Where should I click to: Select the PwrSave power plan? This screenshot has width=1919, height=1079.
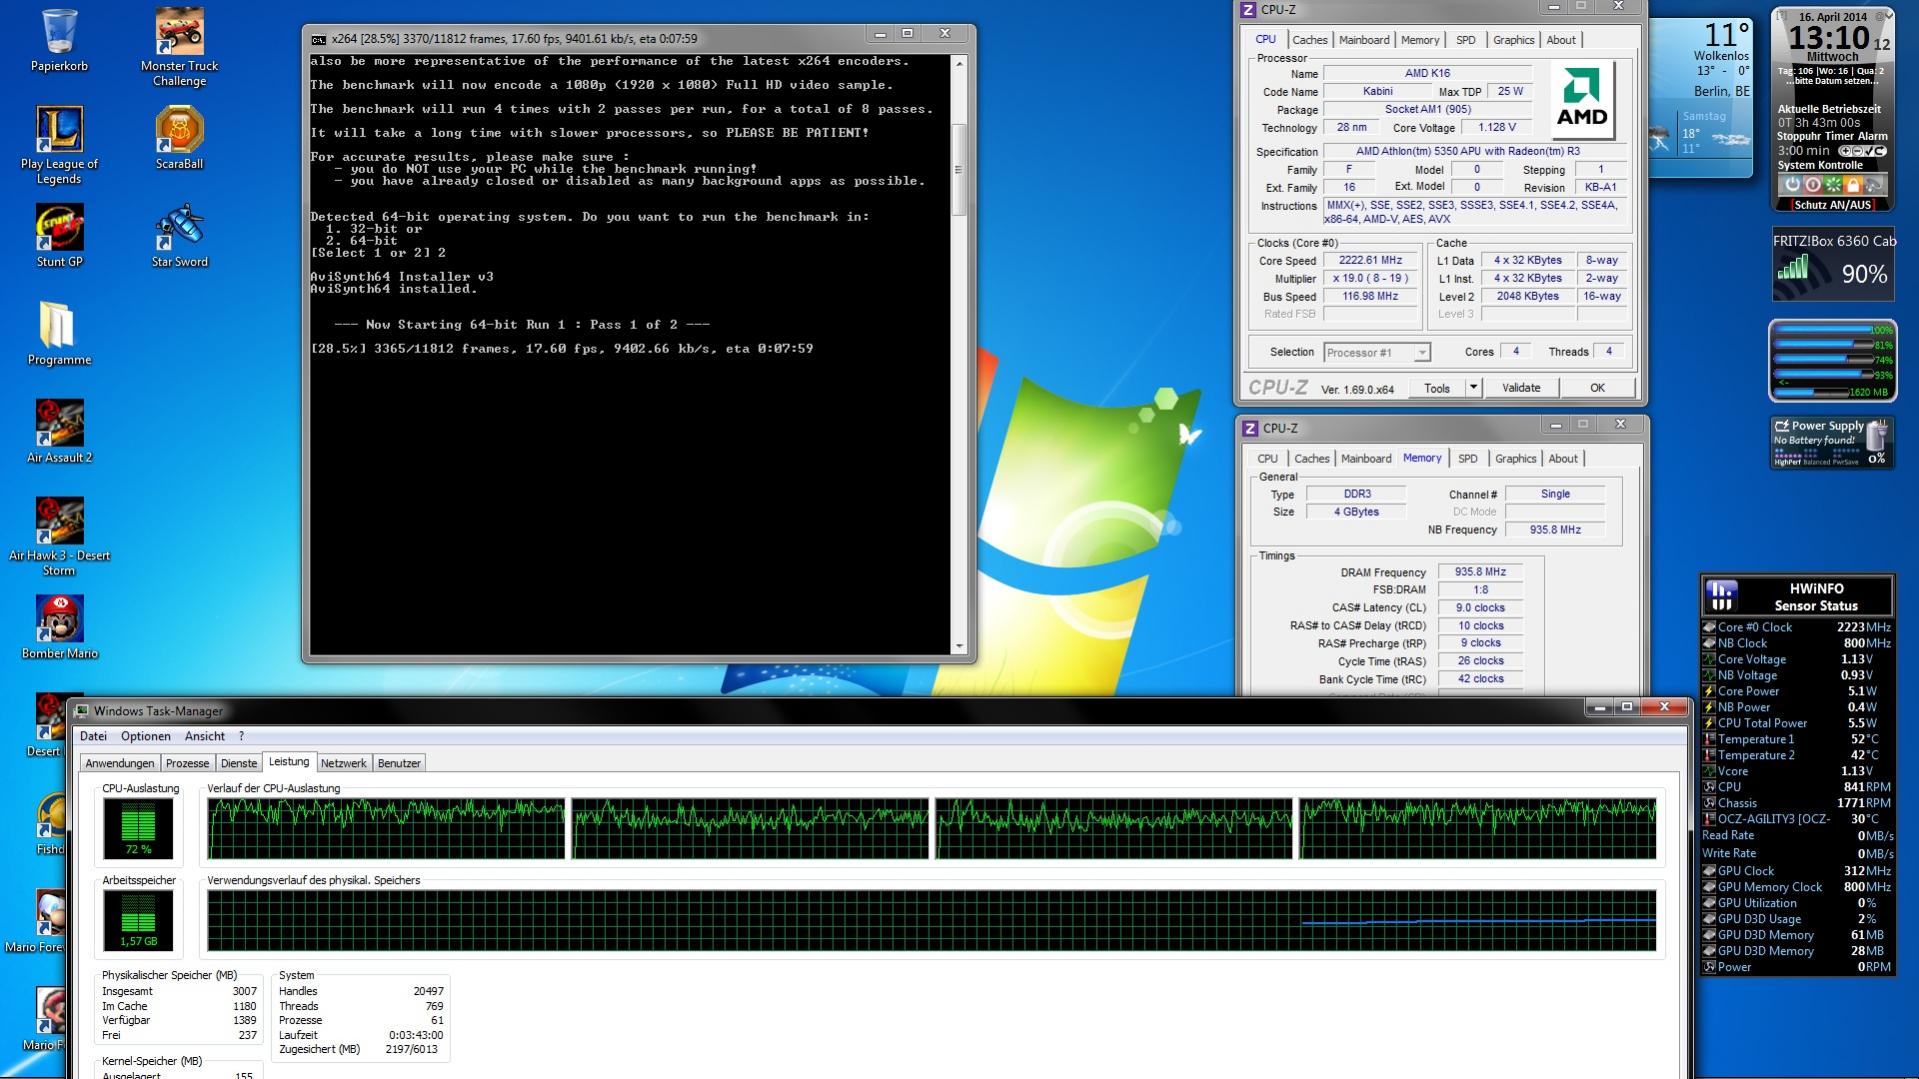[x=1848, y=462]
